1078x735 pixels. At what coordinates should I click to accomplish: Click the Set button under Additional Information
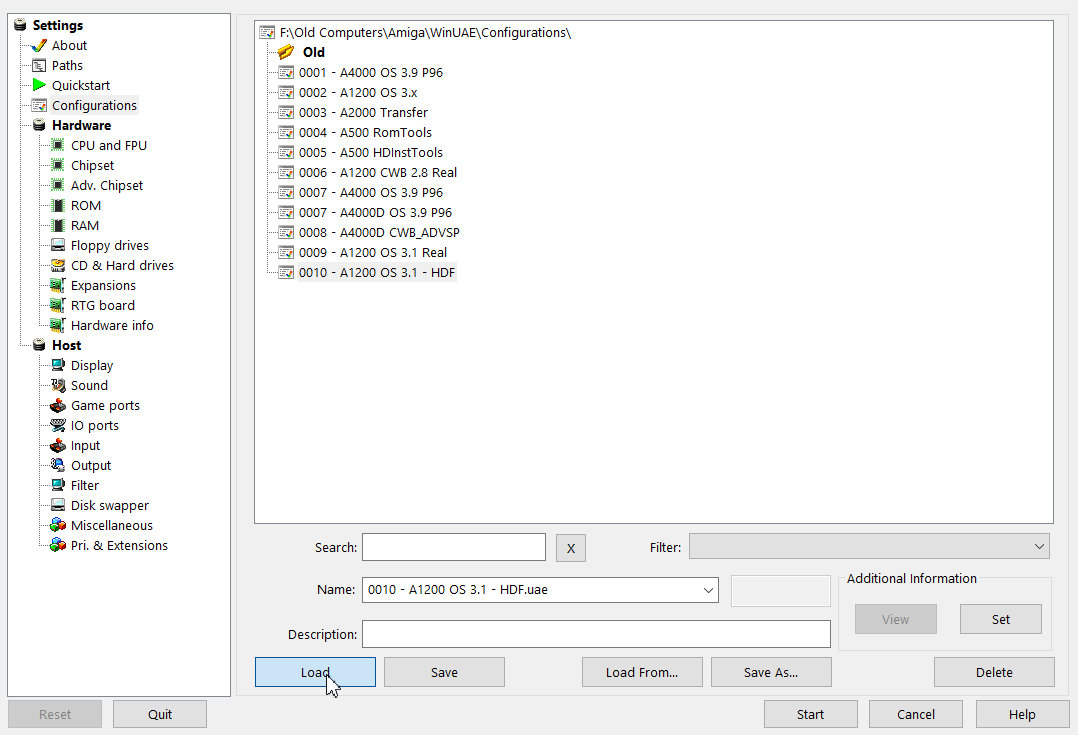(1001, 619)
